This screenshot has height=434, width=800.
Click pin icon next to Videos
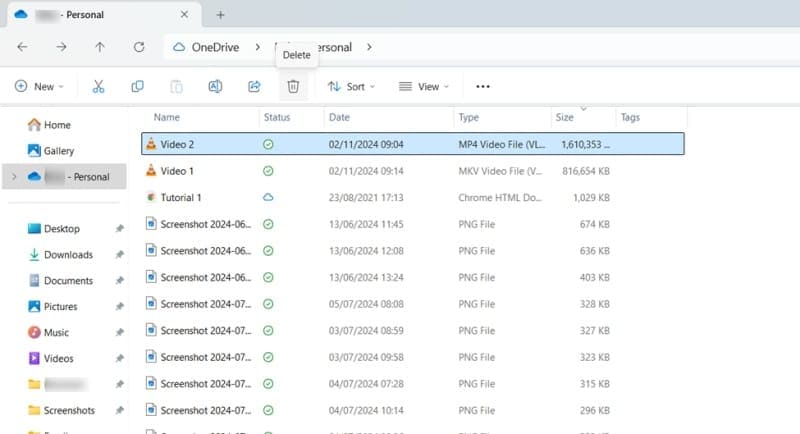(119, 359)
